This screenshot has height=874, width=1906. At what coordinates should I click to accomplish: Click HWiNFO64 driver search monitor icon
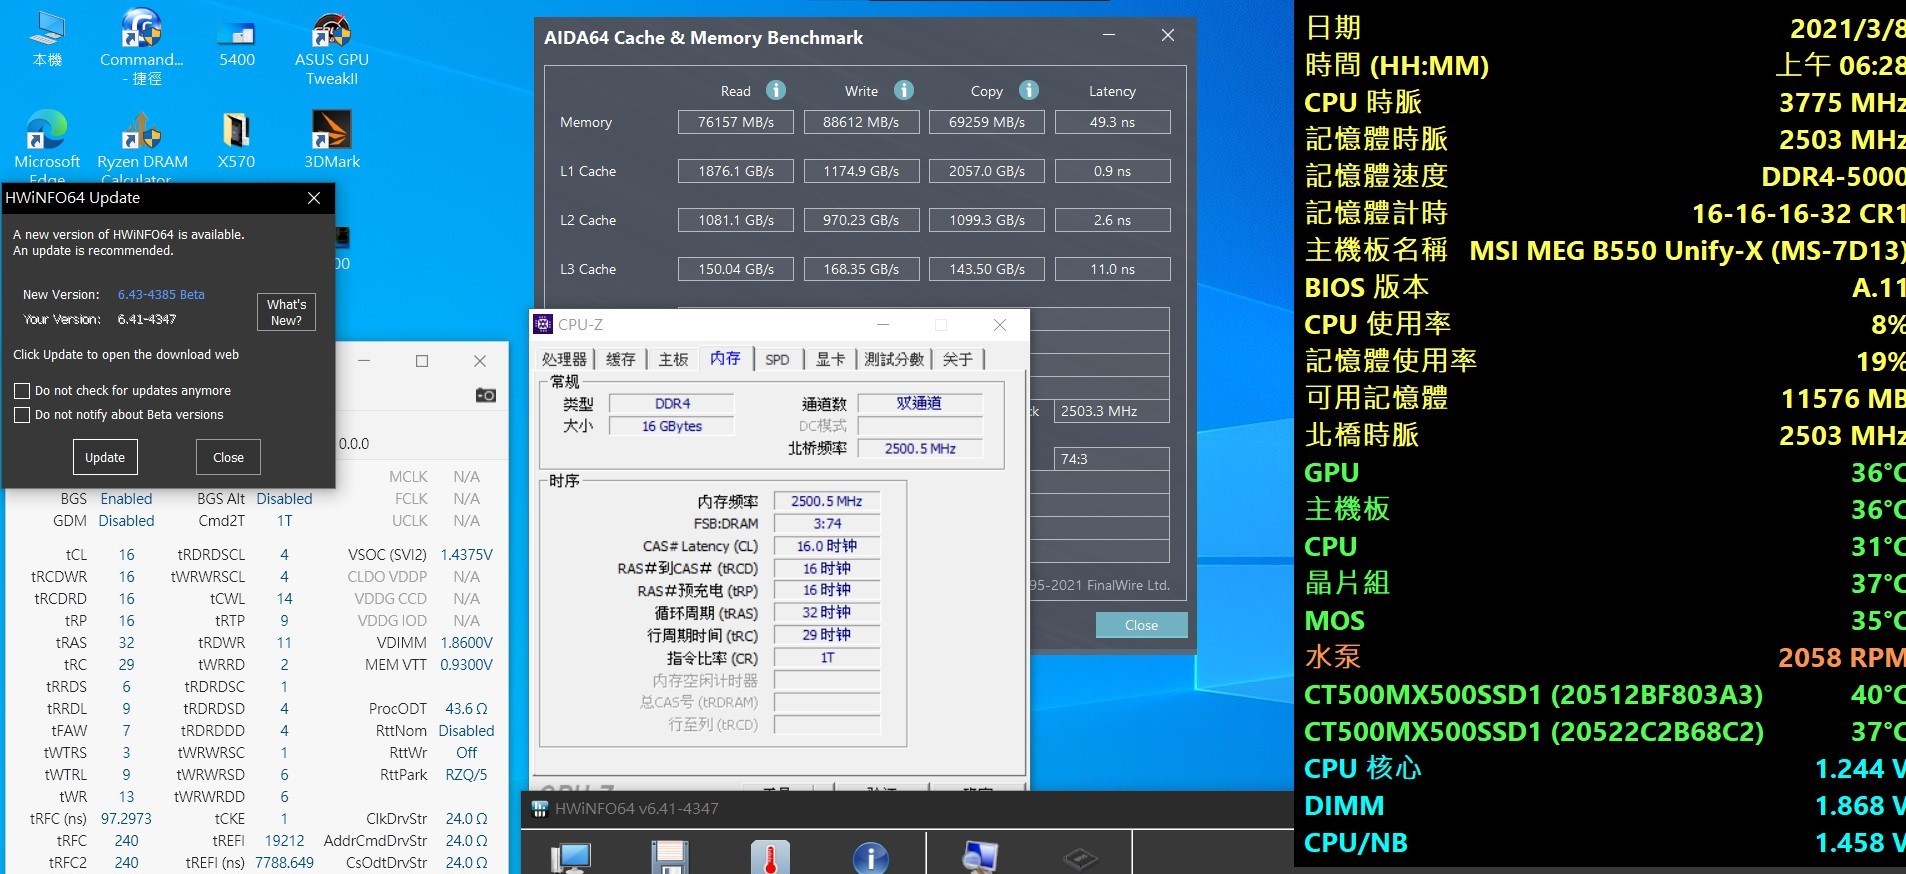980,858
